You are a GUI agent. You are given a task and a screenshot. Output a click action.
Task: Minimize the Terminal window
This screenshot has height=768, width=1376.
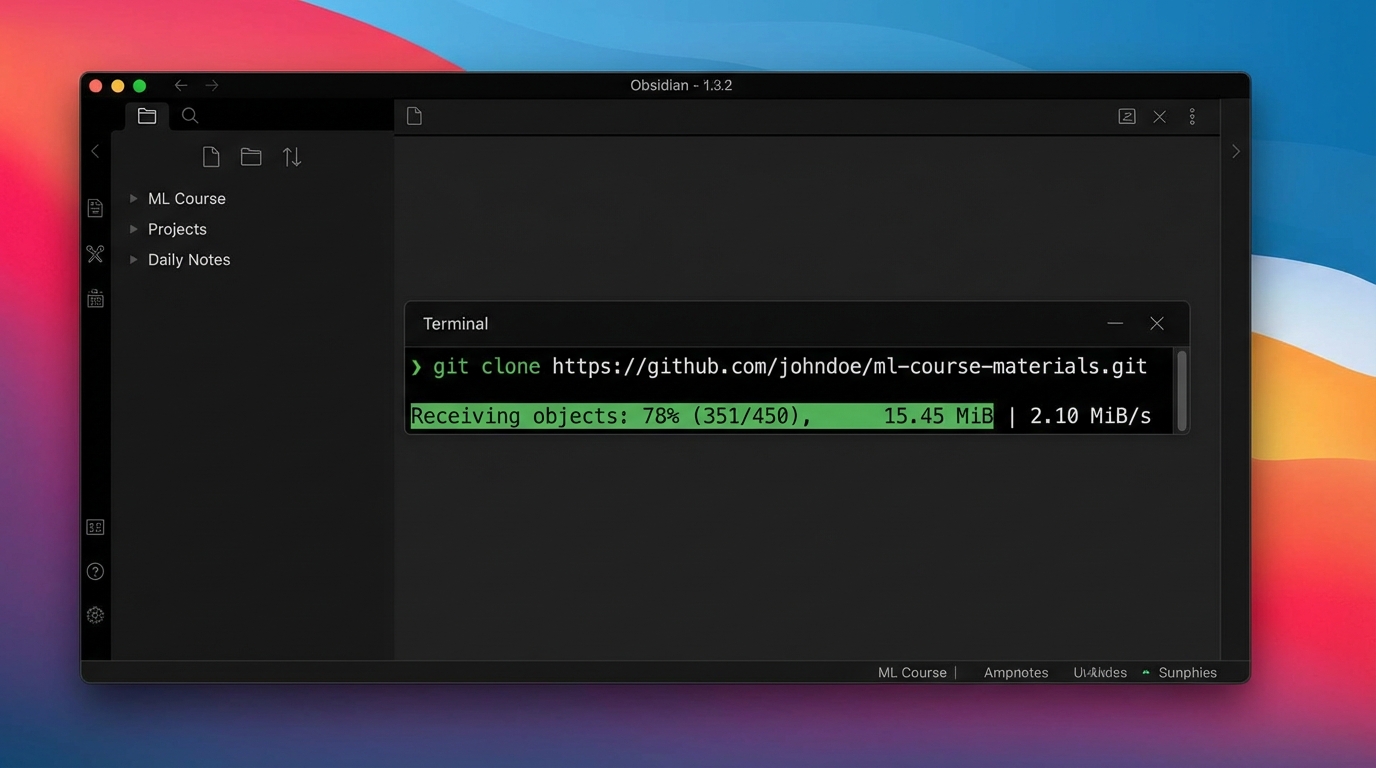point(1114,323)
